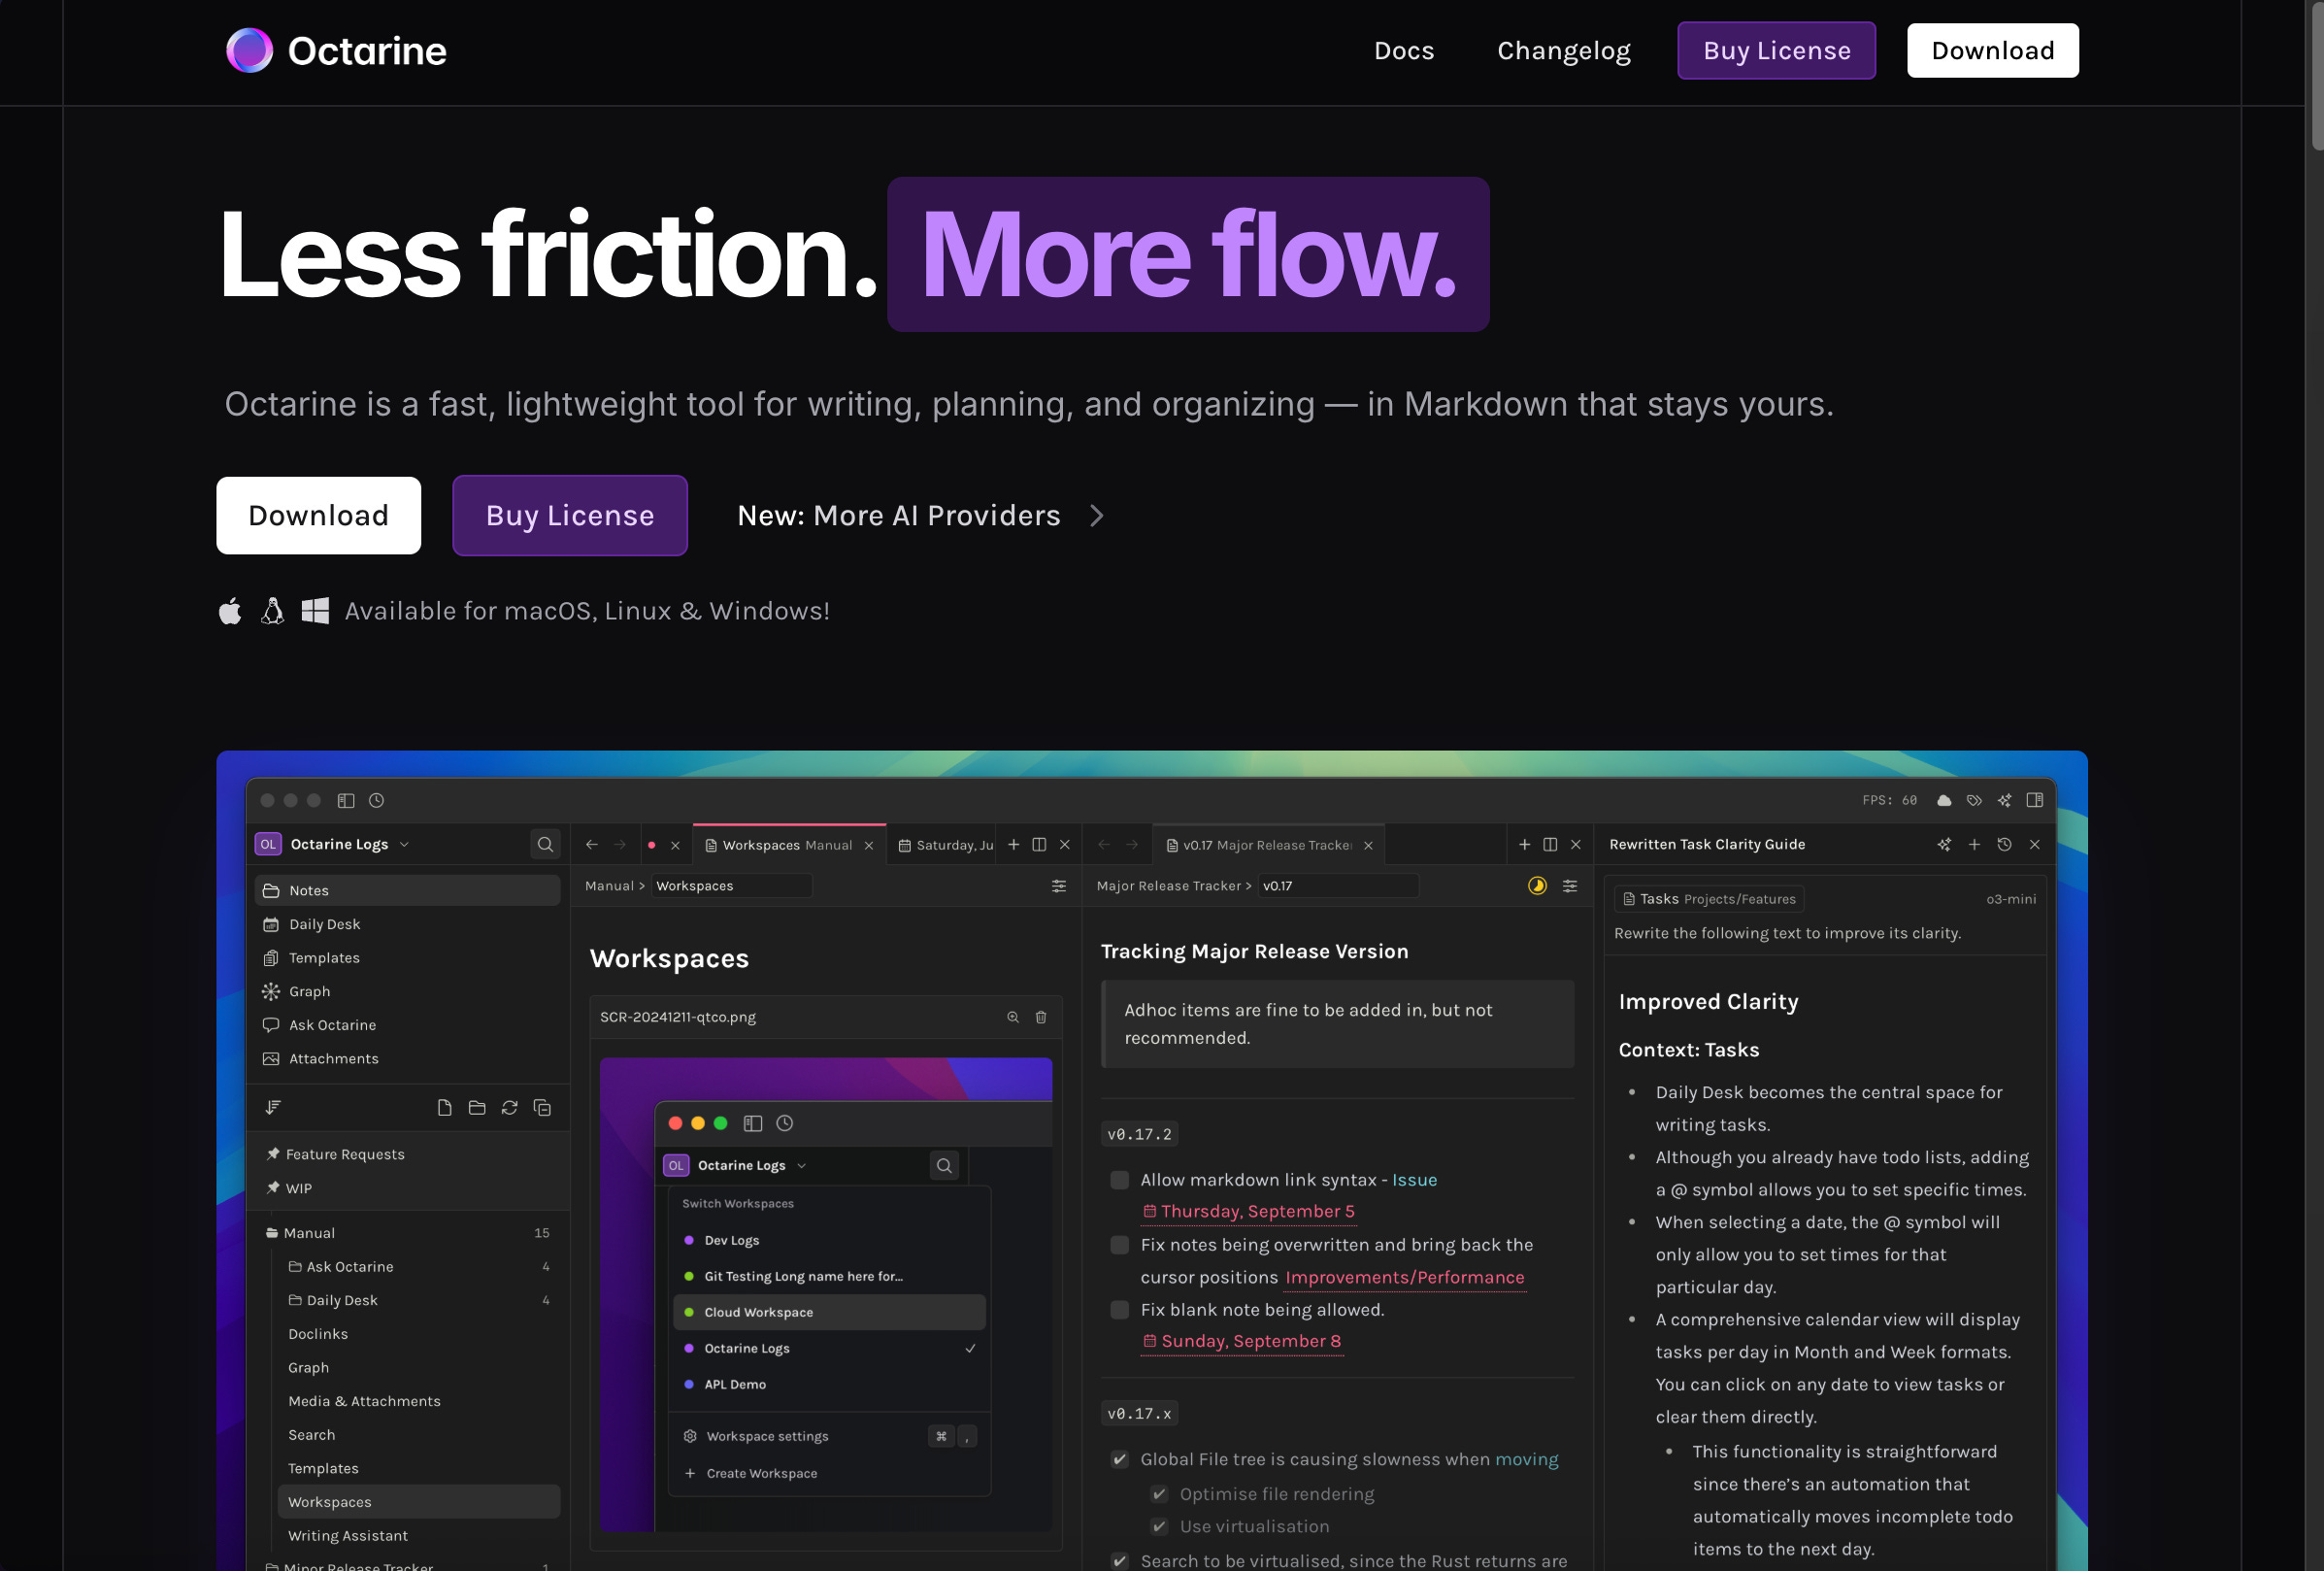Click the sidebar toggle icon in window titlebar

(346, 800)
